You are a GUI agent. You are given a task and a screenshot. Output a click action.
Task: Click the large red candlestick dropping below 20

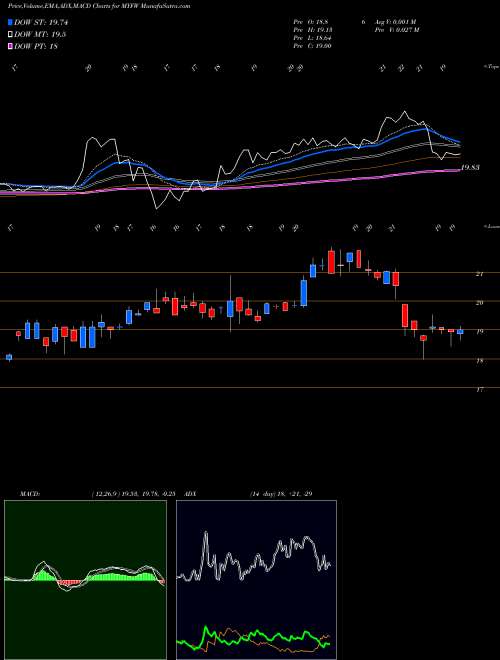click(405, 316)
